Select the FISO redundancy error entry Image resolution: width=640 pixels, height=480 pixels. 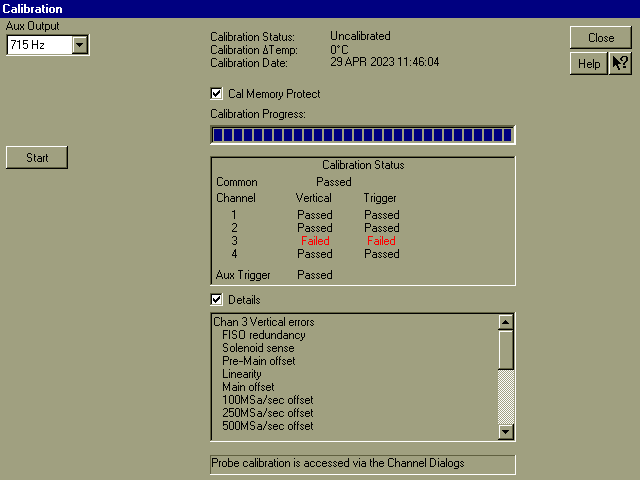[x=264, y=335]
